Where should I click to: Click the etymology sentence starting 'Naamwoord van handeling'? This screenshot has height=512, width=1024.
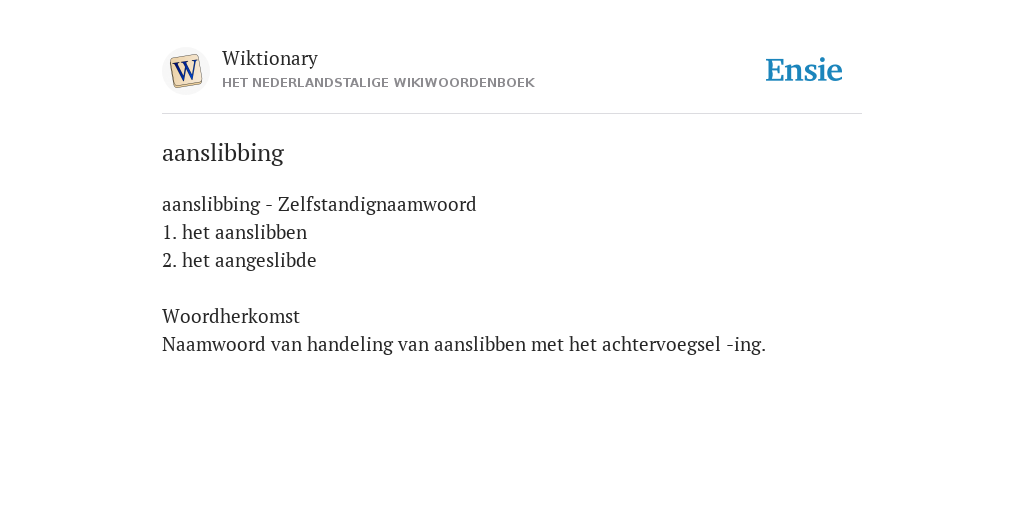pyautogui.click(x=464, y=344)
